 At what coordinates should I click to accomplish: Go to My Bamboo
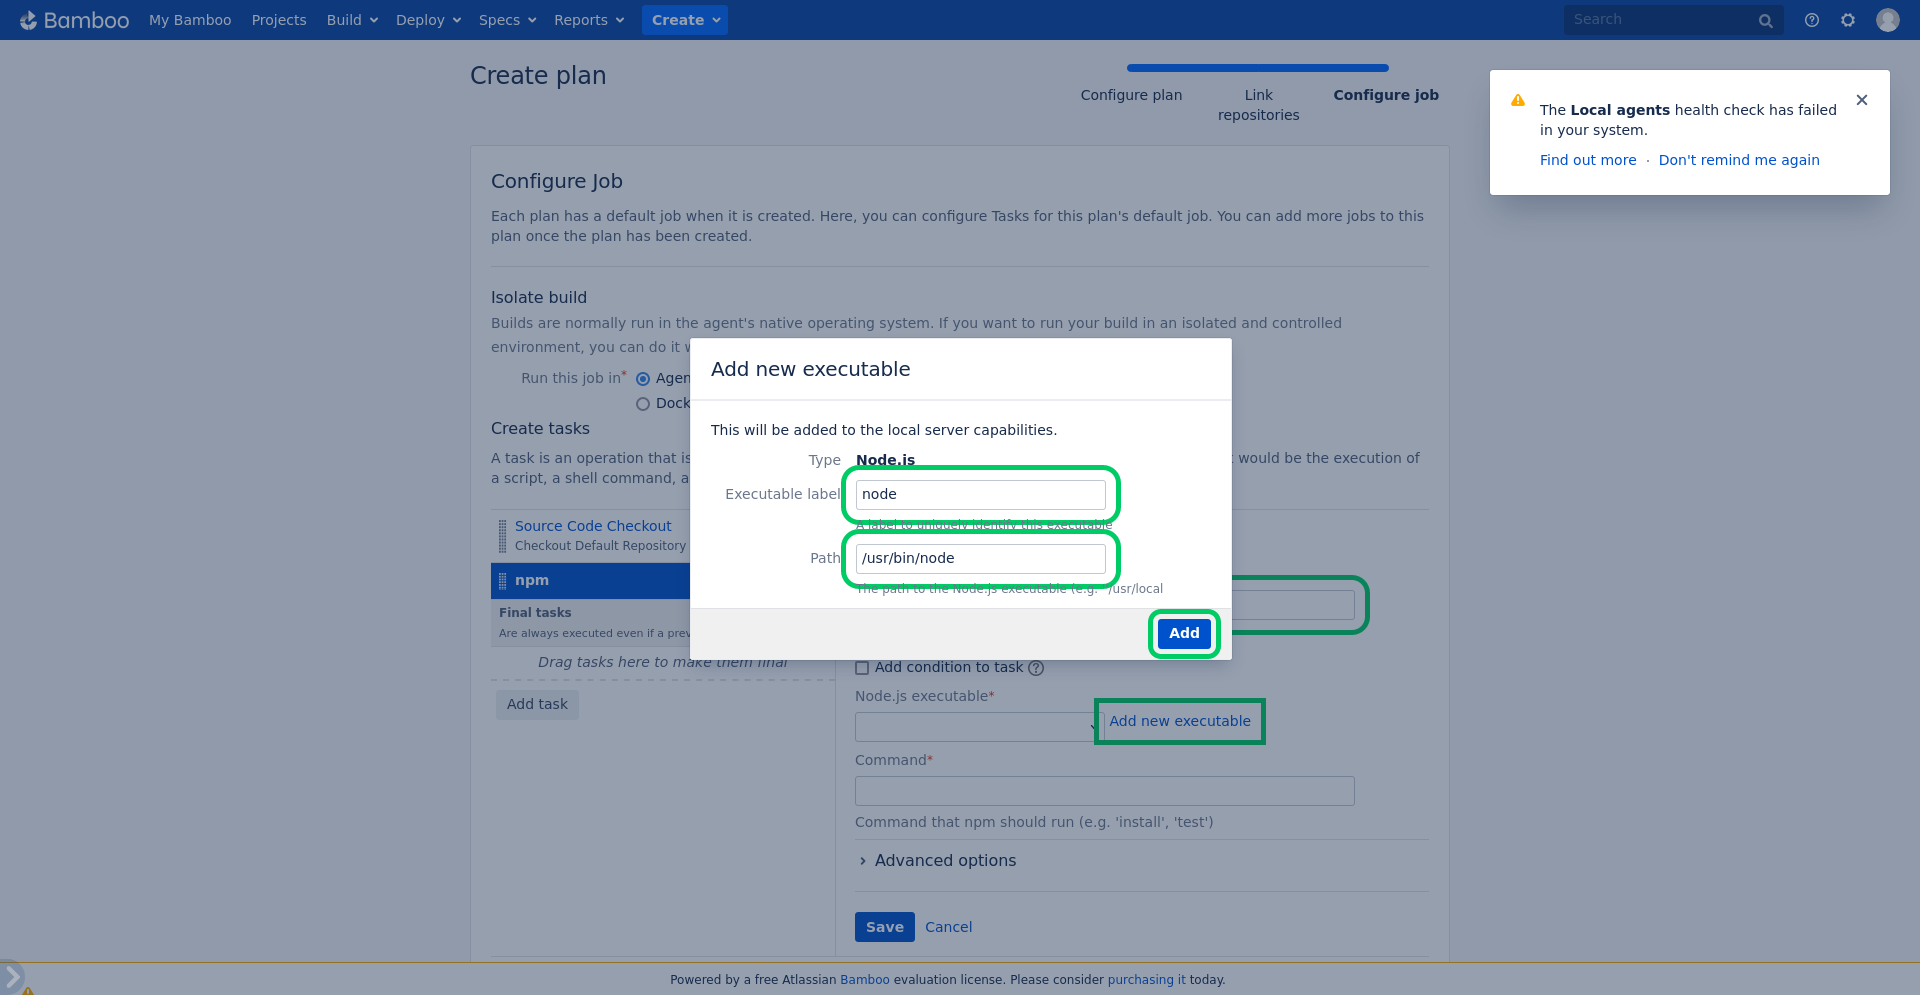pos(190,20)
